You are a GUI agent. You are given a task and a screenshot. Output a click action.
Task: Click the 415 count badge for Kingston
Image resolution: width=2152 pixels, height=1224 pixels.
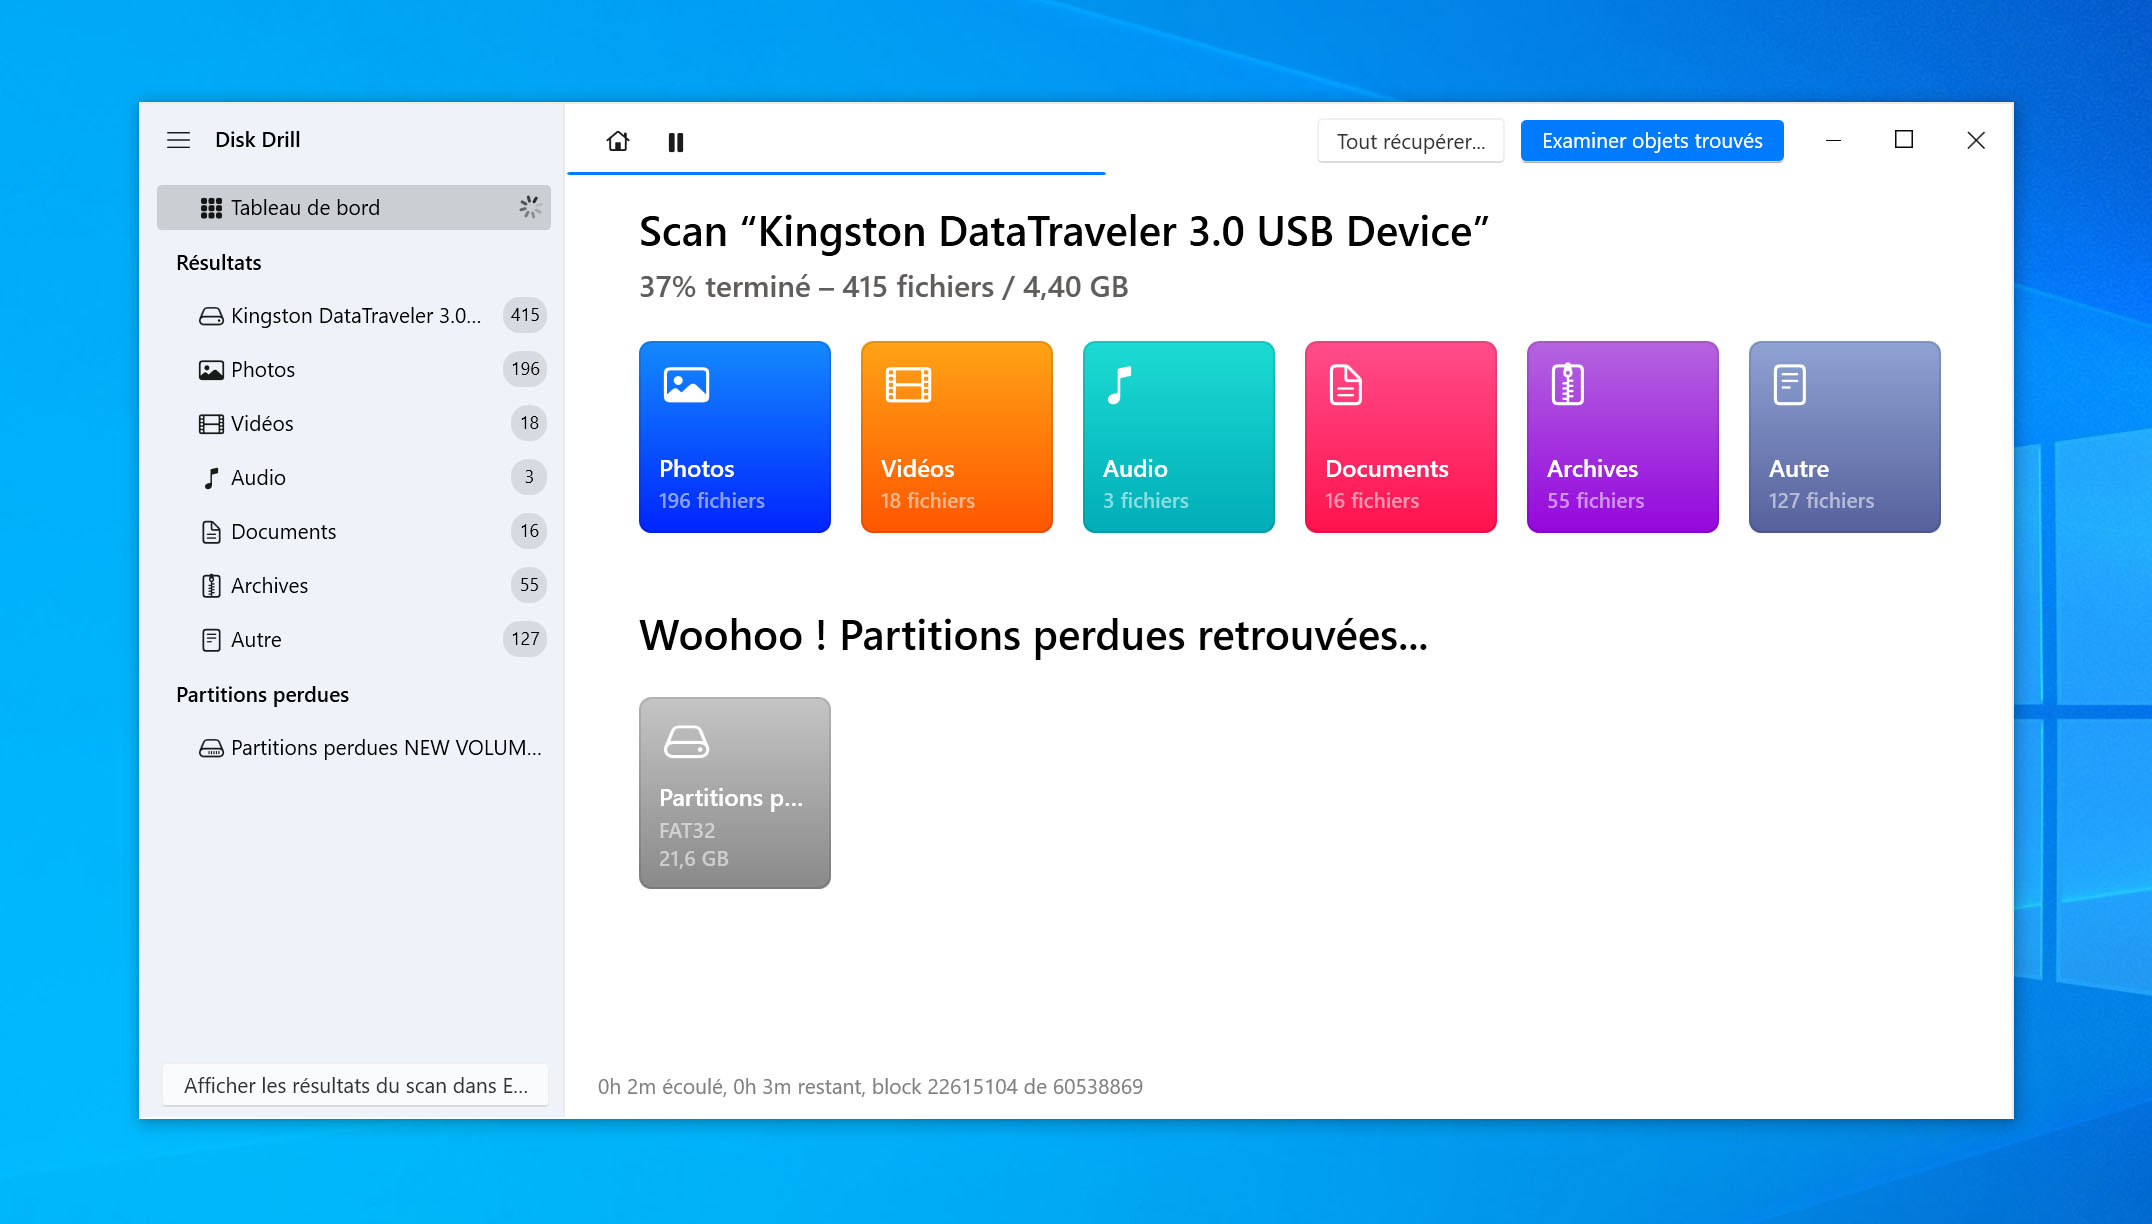(x=525, y=315)
